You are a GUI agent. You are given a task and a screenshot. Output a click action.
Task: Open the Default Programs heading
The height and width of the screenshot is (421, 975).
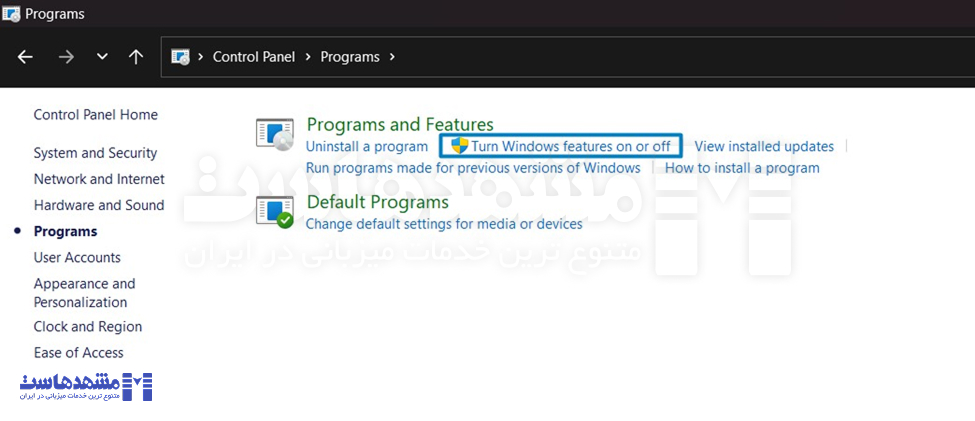point(378,202)
